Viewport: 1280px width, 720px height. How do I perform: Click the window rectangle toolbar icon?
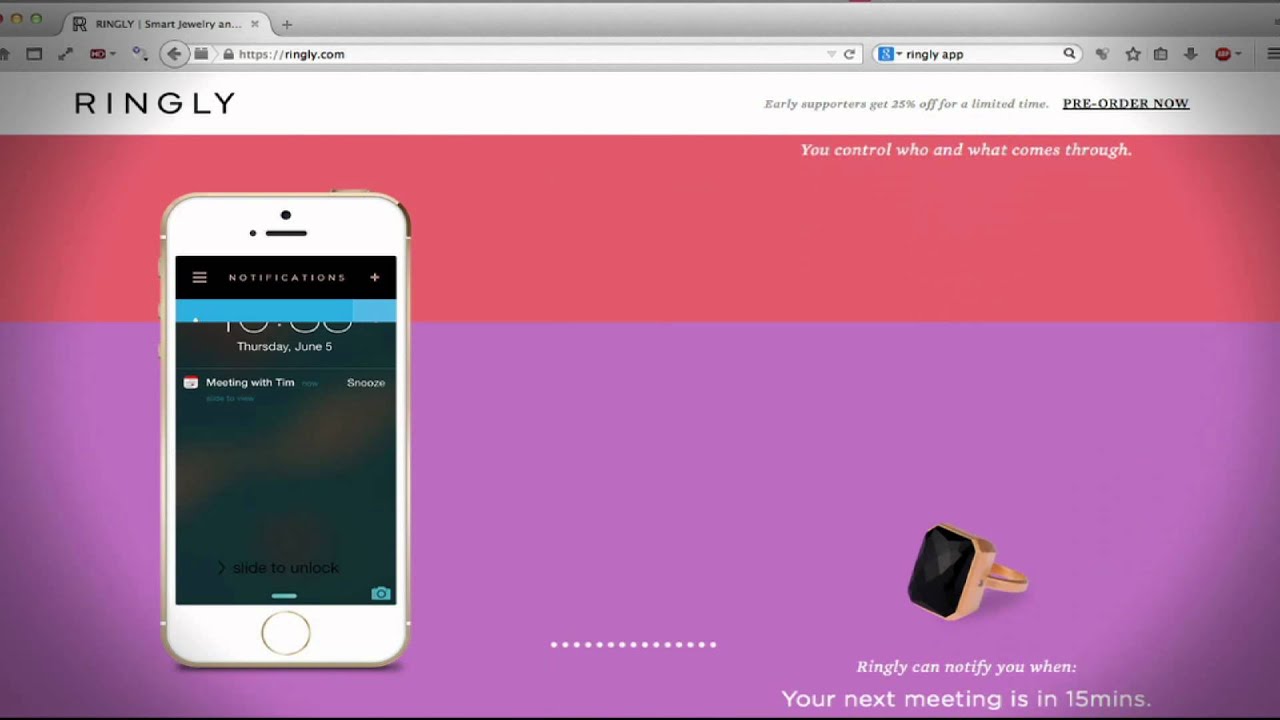point(34,54)
